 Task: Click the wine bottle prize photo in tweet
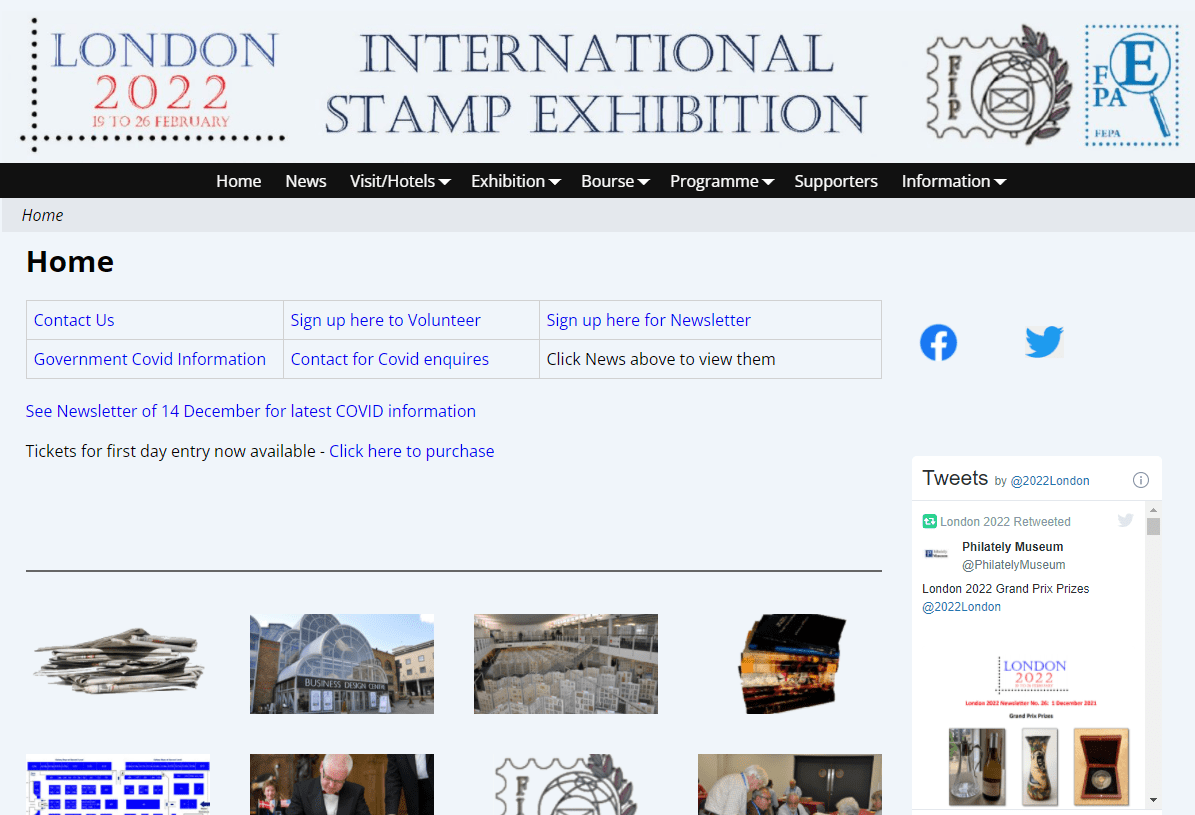click(977, 767)
